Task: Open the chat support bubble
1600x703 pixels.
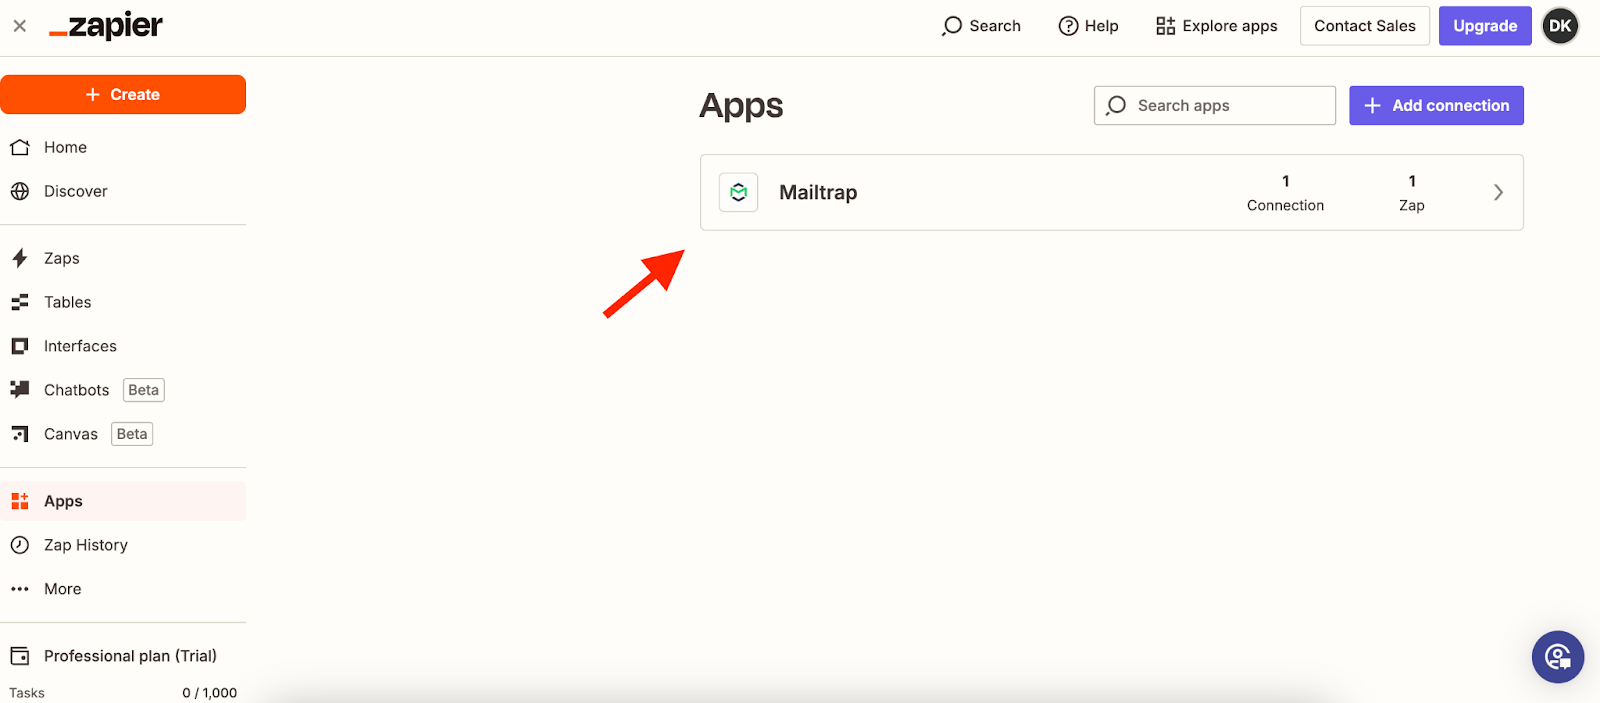Action: (1557, 657)
